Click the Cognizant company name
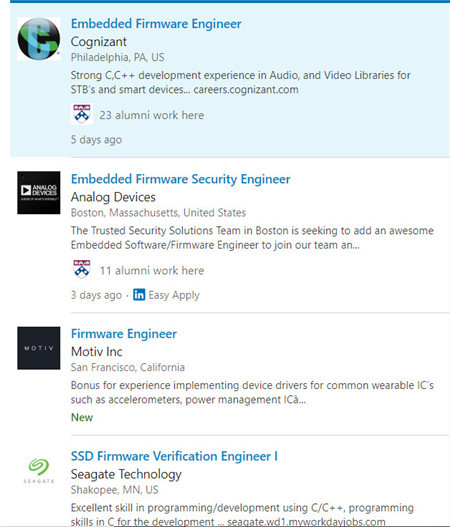 coord(98,42)
